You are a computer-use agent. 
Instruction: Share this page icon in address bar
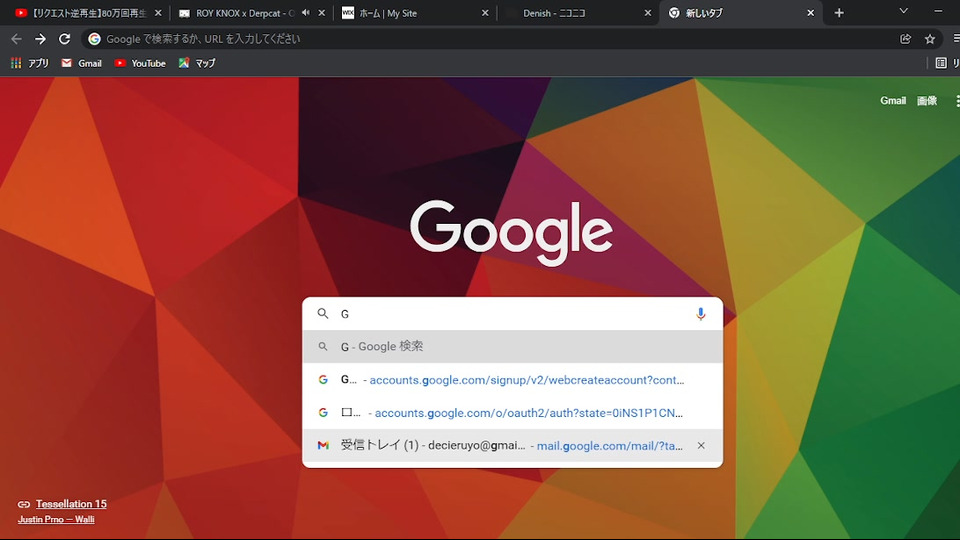tap(906, 39)
